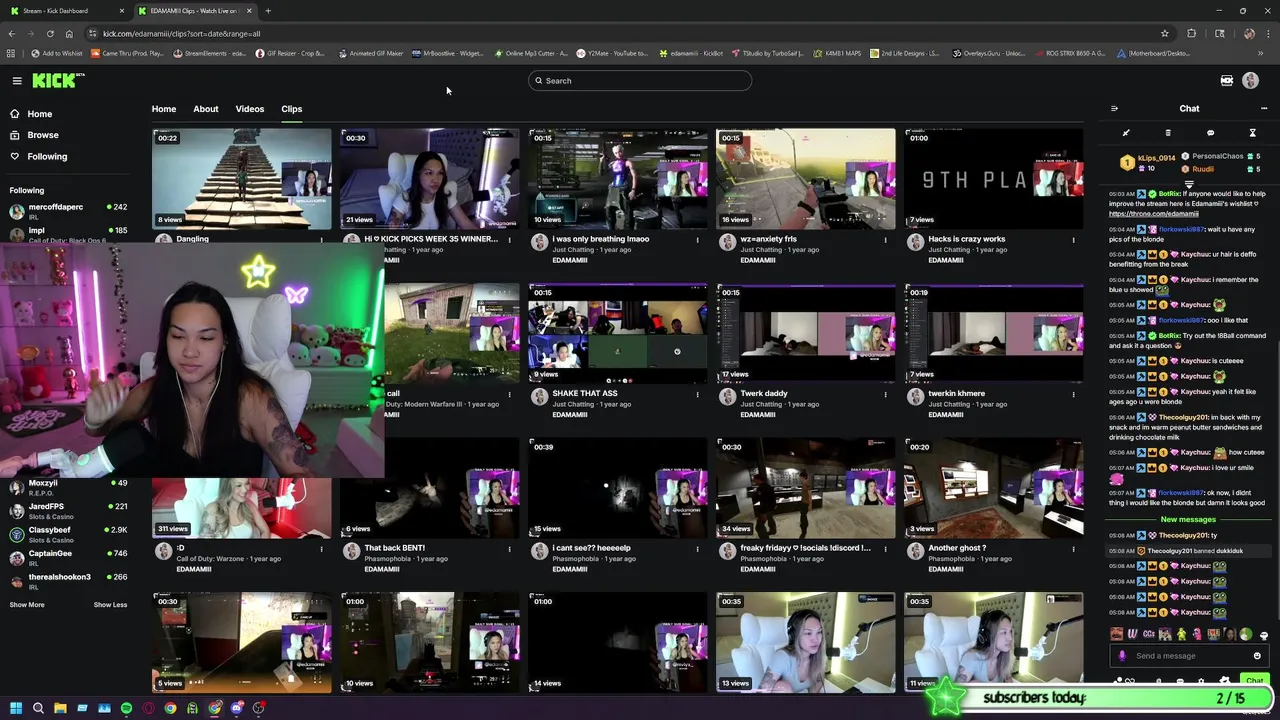1280x720 pixels.
Task: Click the KLips_0914 leaderboard entry
Action: (1148, 162)
